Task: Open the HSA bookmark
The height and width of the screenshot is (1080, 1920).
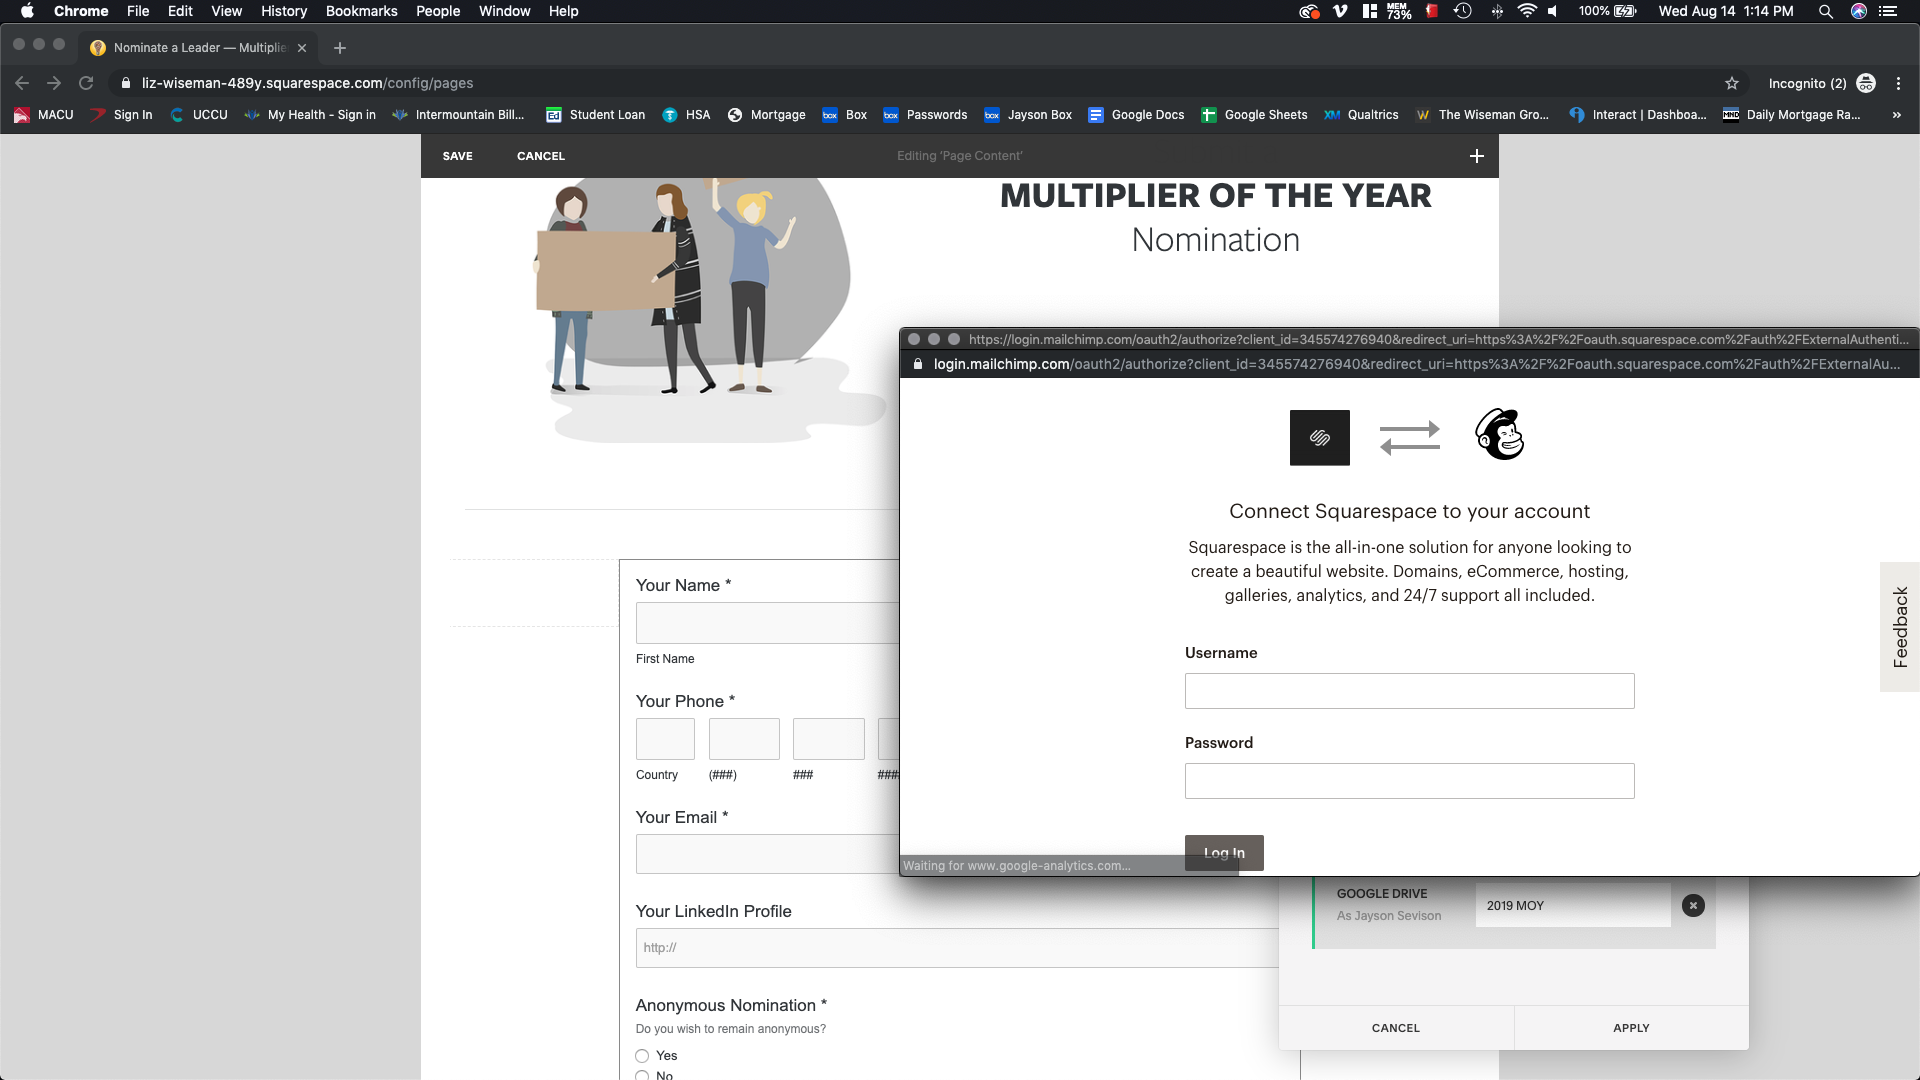Action: (x=686, y=115)
